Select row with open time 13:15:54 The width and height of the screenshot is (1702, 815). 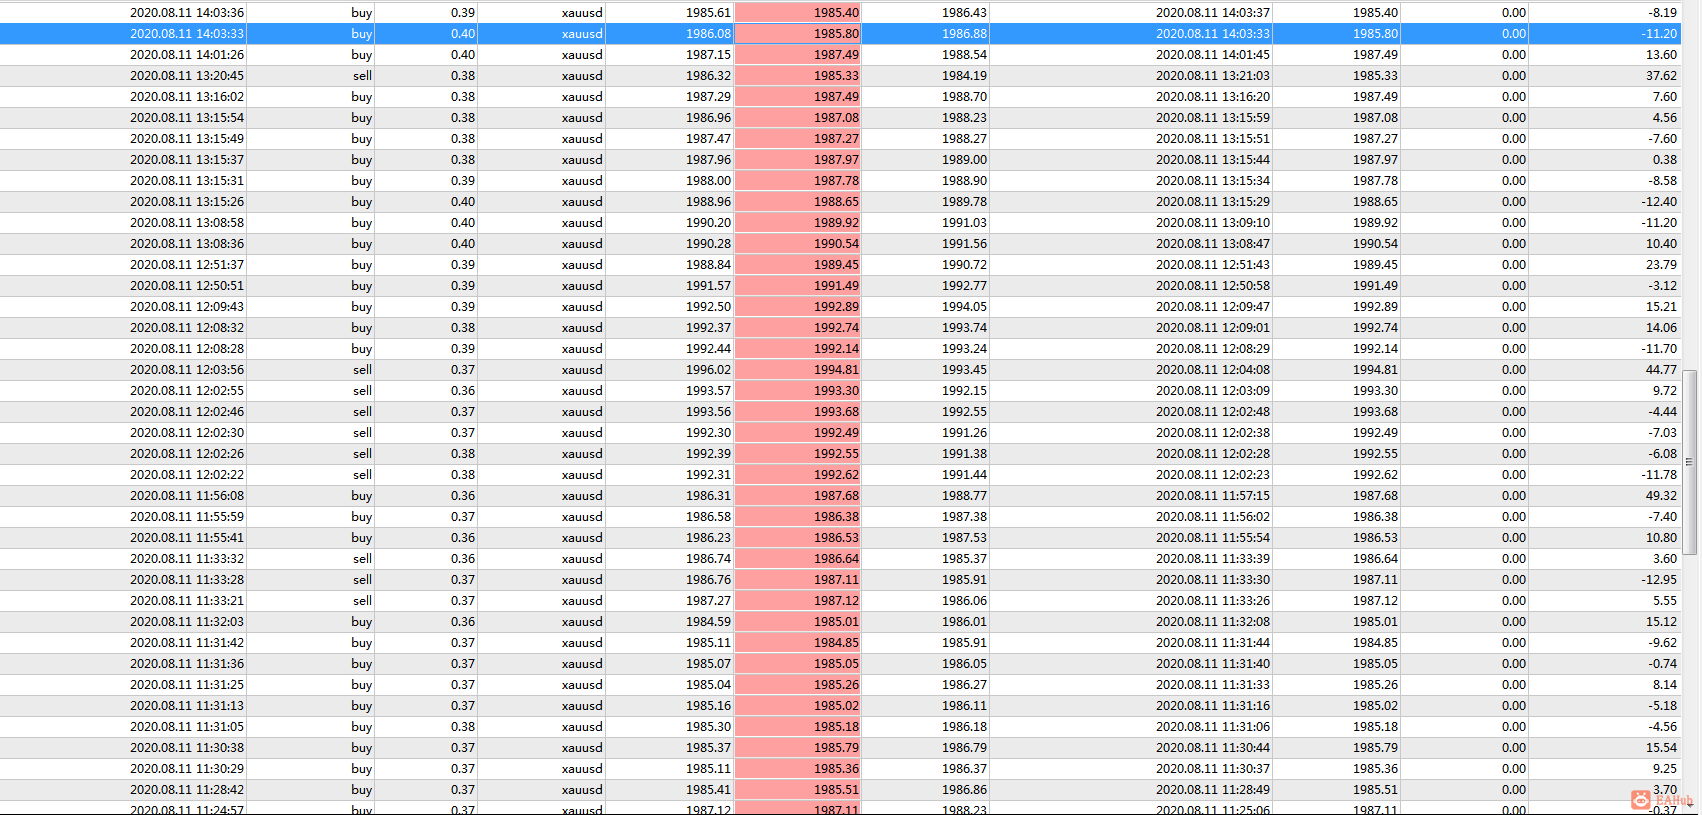tap(840, 118)
